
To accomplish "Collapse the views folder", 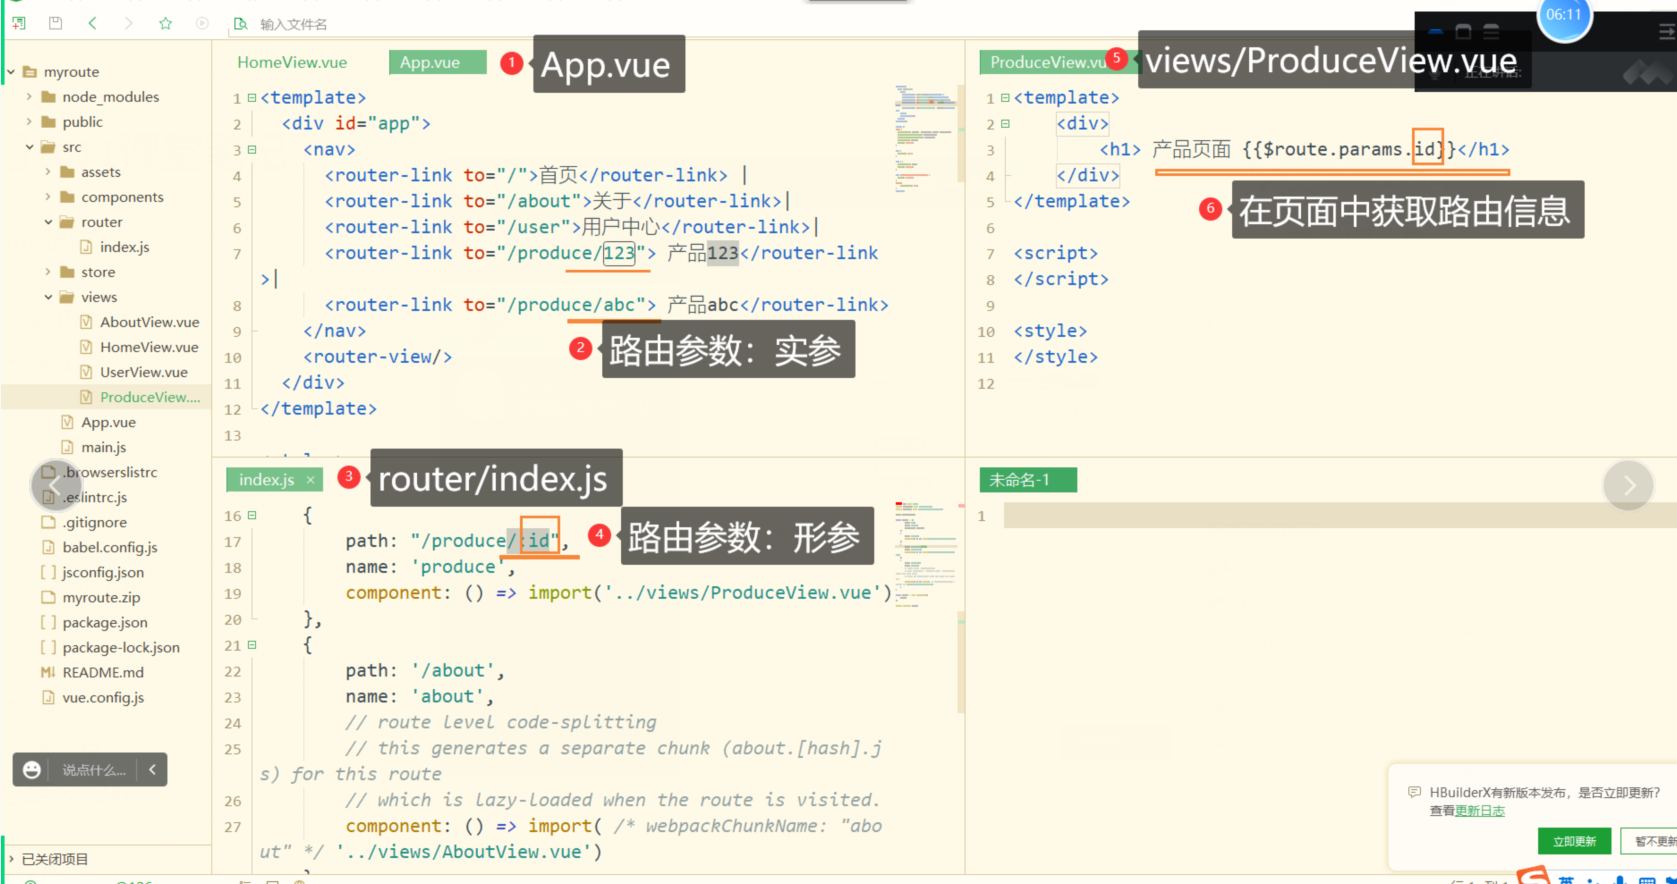I will [x=48, y=297].
